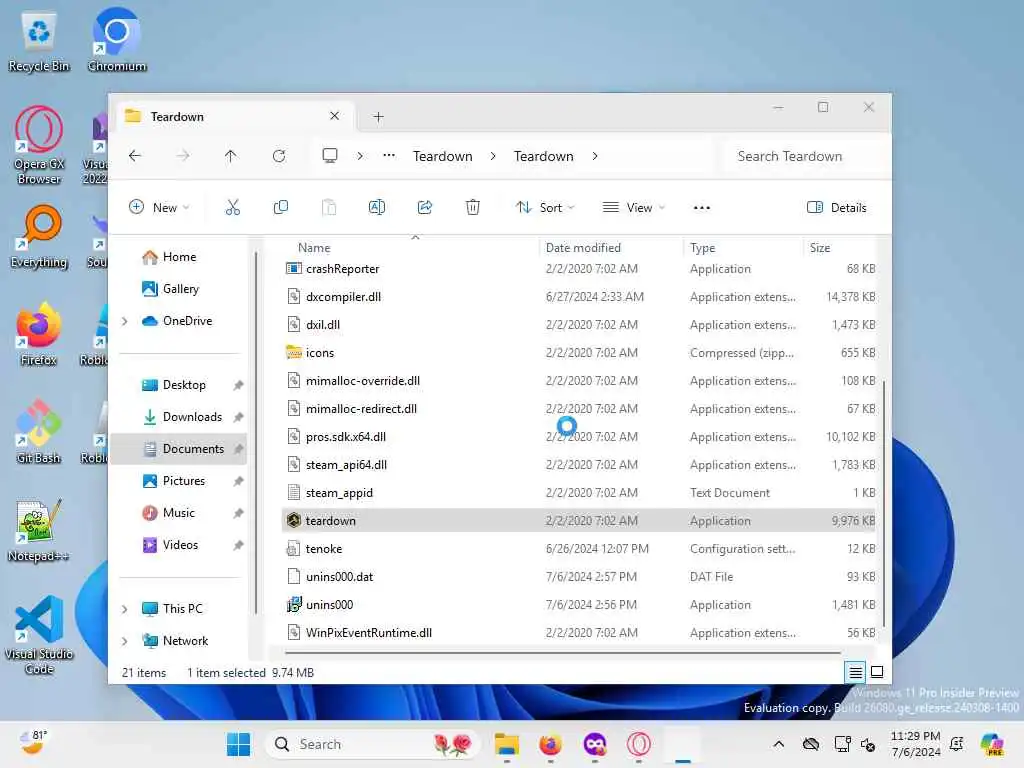Open Firefox from the taskbar
1024x768 pixels.
coord(551,744)
